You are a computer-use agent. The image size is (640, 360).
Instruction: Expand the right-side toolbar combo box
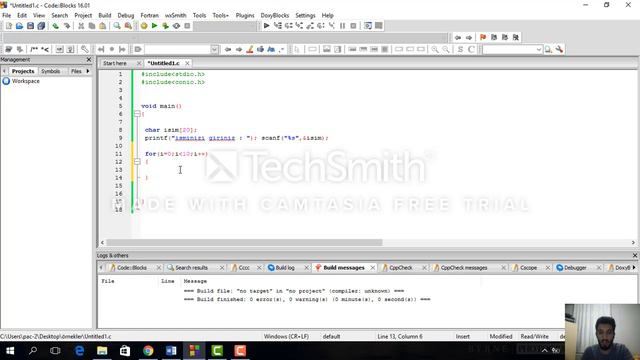539,49
